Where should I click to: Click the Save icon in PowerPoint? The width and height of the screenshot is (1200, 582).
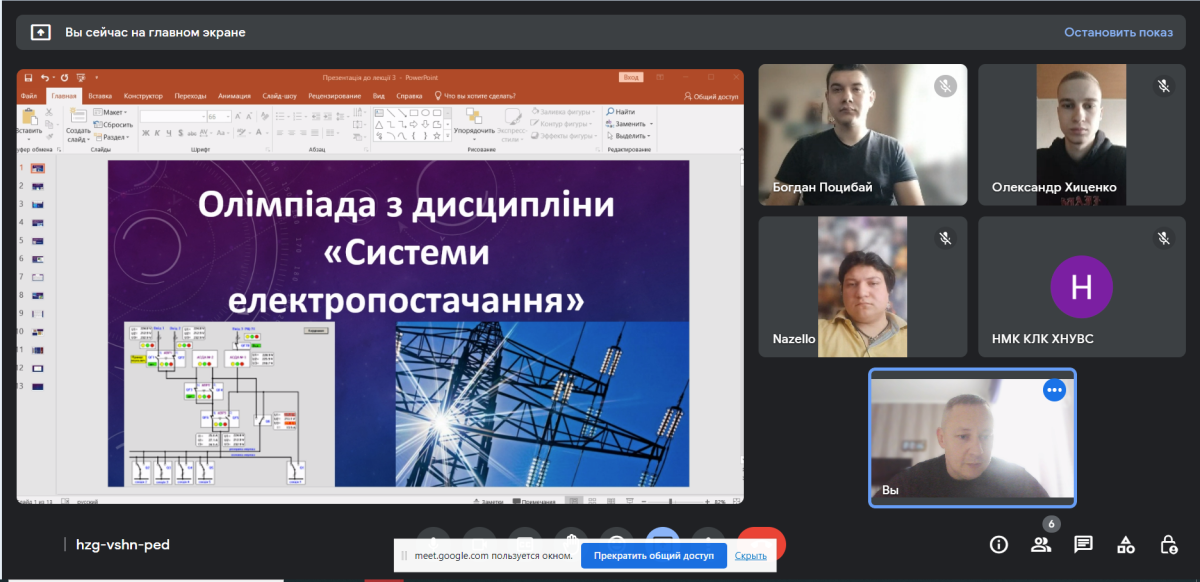click(x=28, y=77)
